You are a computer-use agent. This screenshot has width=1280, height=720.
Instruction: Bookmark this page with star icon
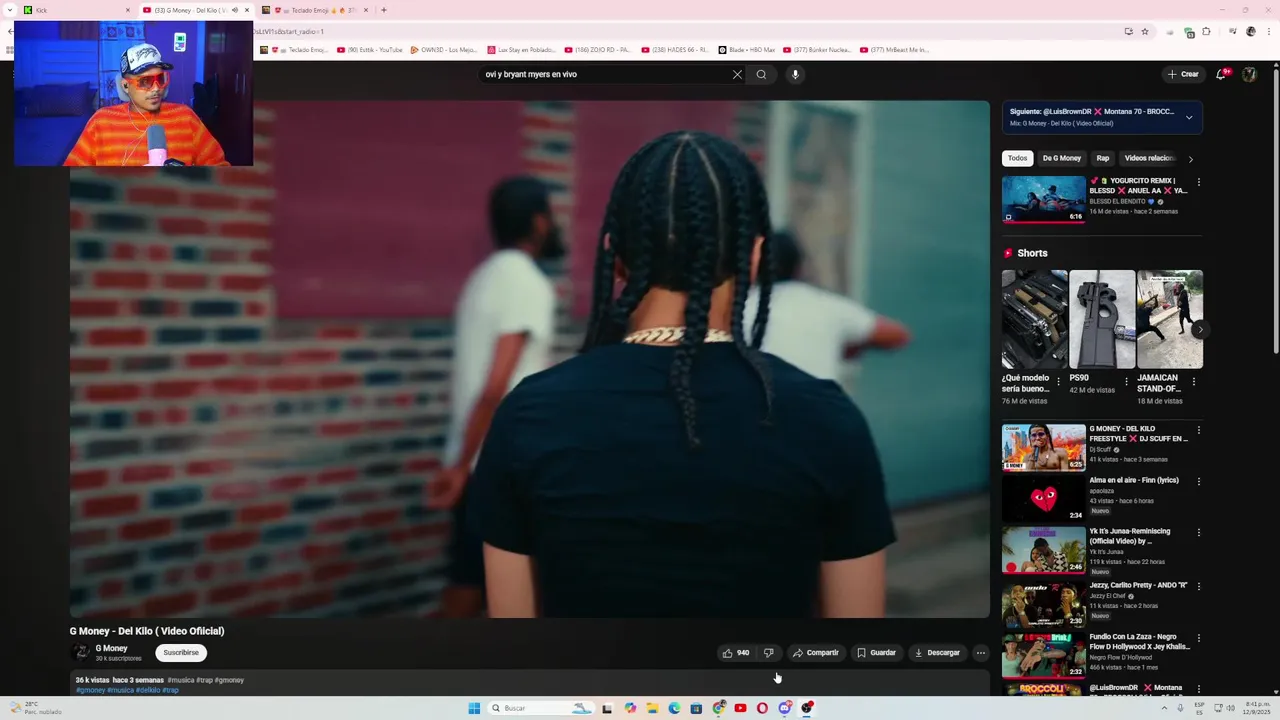[x=1145, y=32]
